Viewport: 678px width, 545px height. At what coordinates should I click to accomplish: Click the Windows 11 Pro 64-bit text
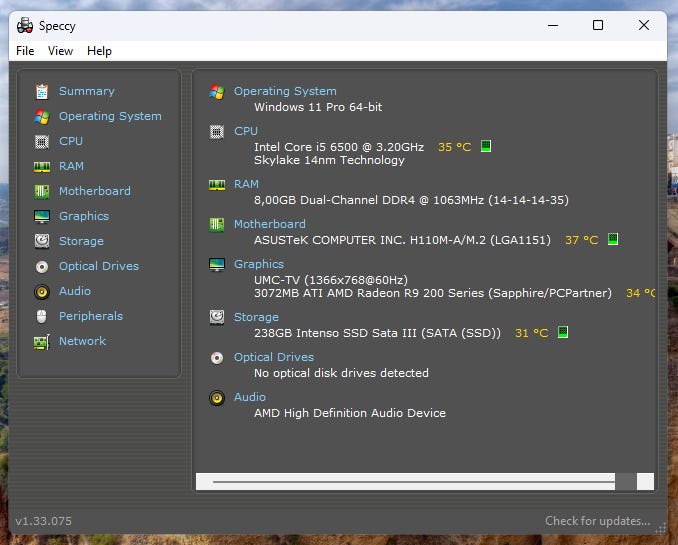coord(318,107)
